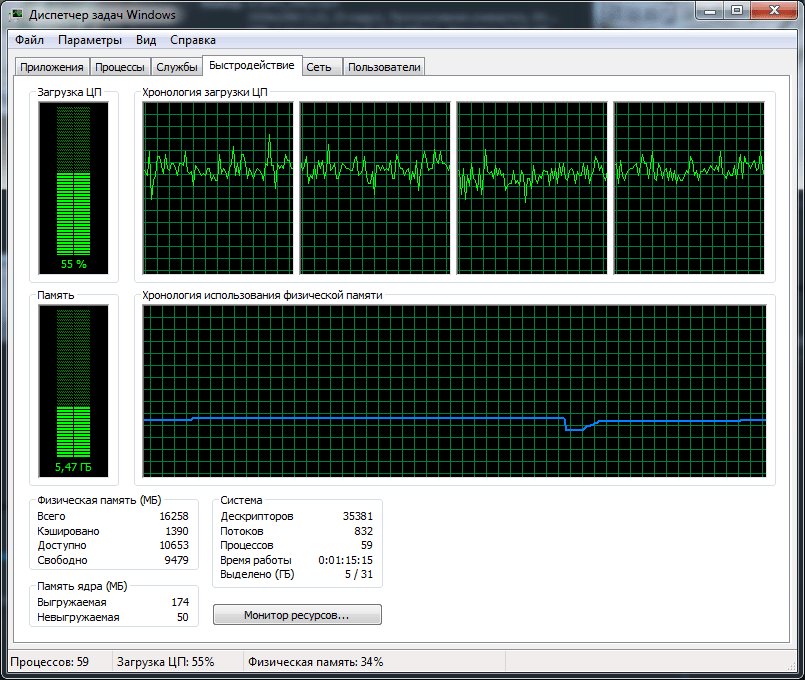
Task: Click the physical memory usage history graph
Action: [x=454, y=391]
